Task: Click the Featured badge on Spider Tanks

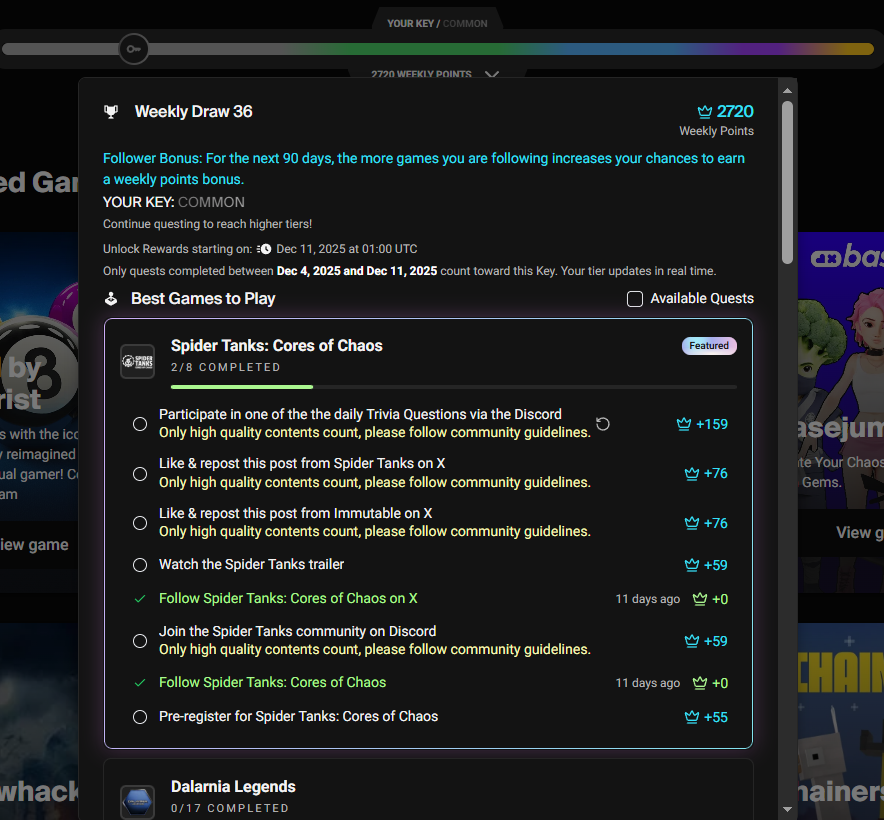Action: click(x=709, y=346)
